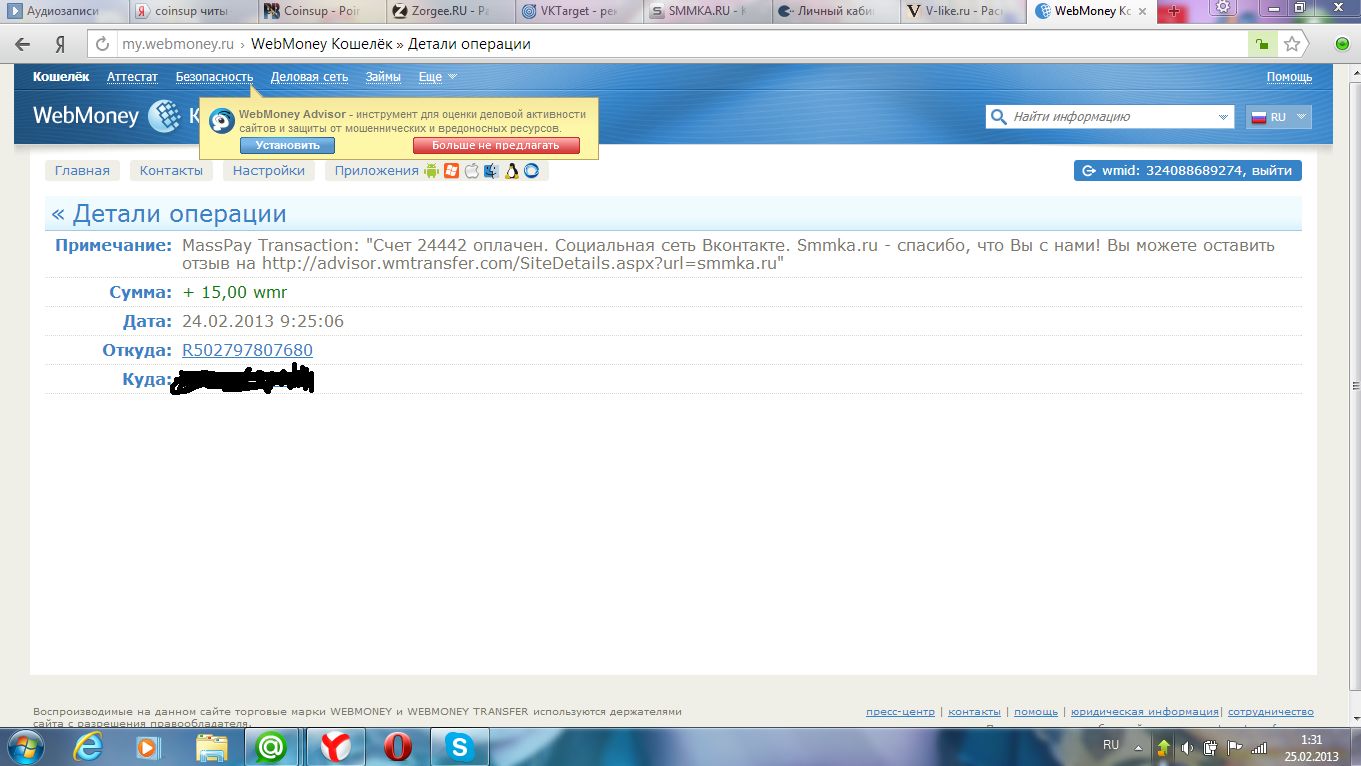Bookmark page with the star icon

(1292, 44)
